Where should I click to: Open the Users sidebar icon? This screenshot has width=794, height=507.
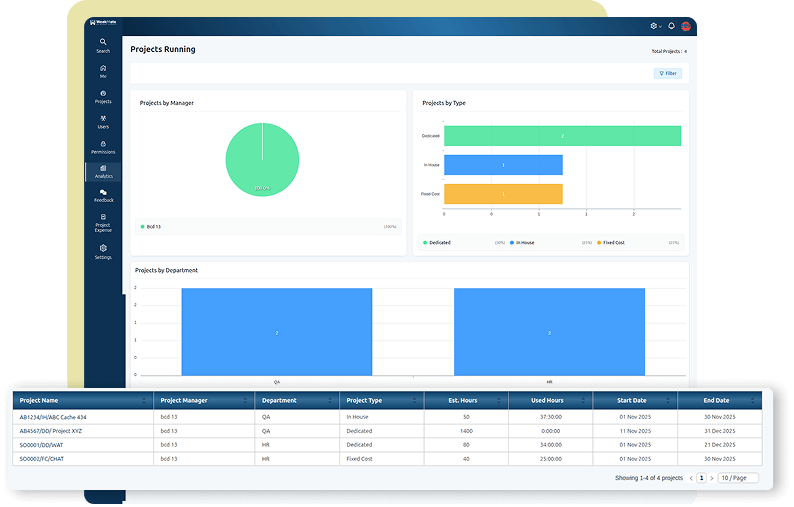coord(103,121)
